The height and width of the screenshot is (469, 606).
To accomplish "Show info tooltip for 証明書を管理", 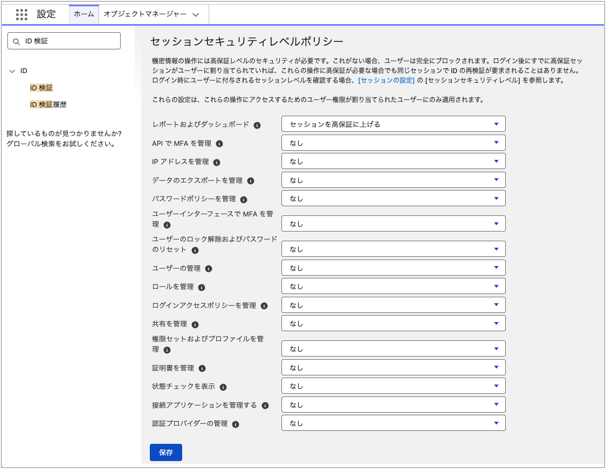I will pos(202,369).
